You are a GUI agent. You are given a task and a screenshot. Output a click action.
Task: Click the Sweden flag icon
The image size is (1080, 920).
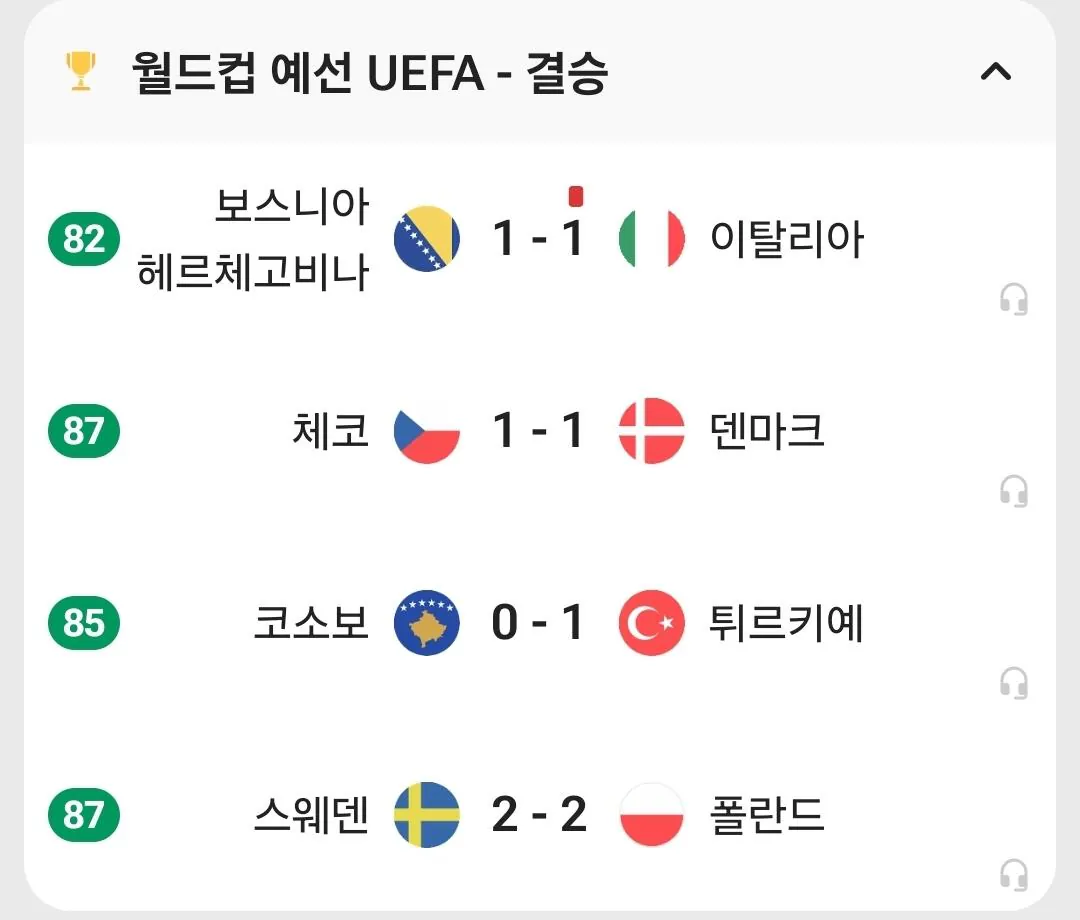pyautogui.click(x=427, y=815)
